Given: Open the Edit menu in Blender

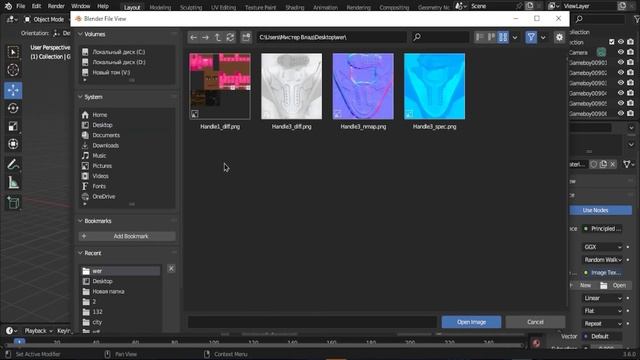Looking at the screenshot, I should (x=36, y=6).
